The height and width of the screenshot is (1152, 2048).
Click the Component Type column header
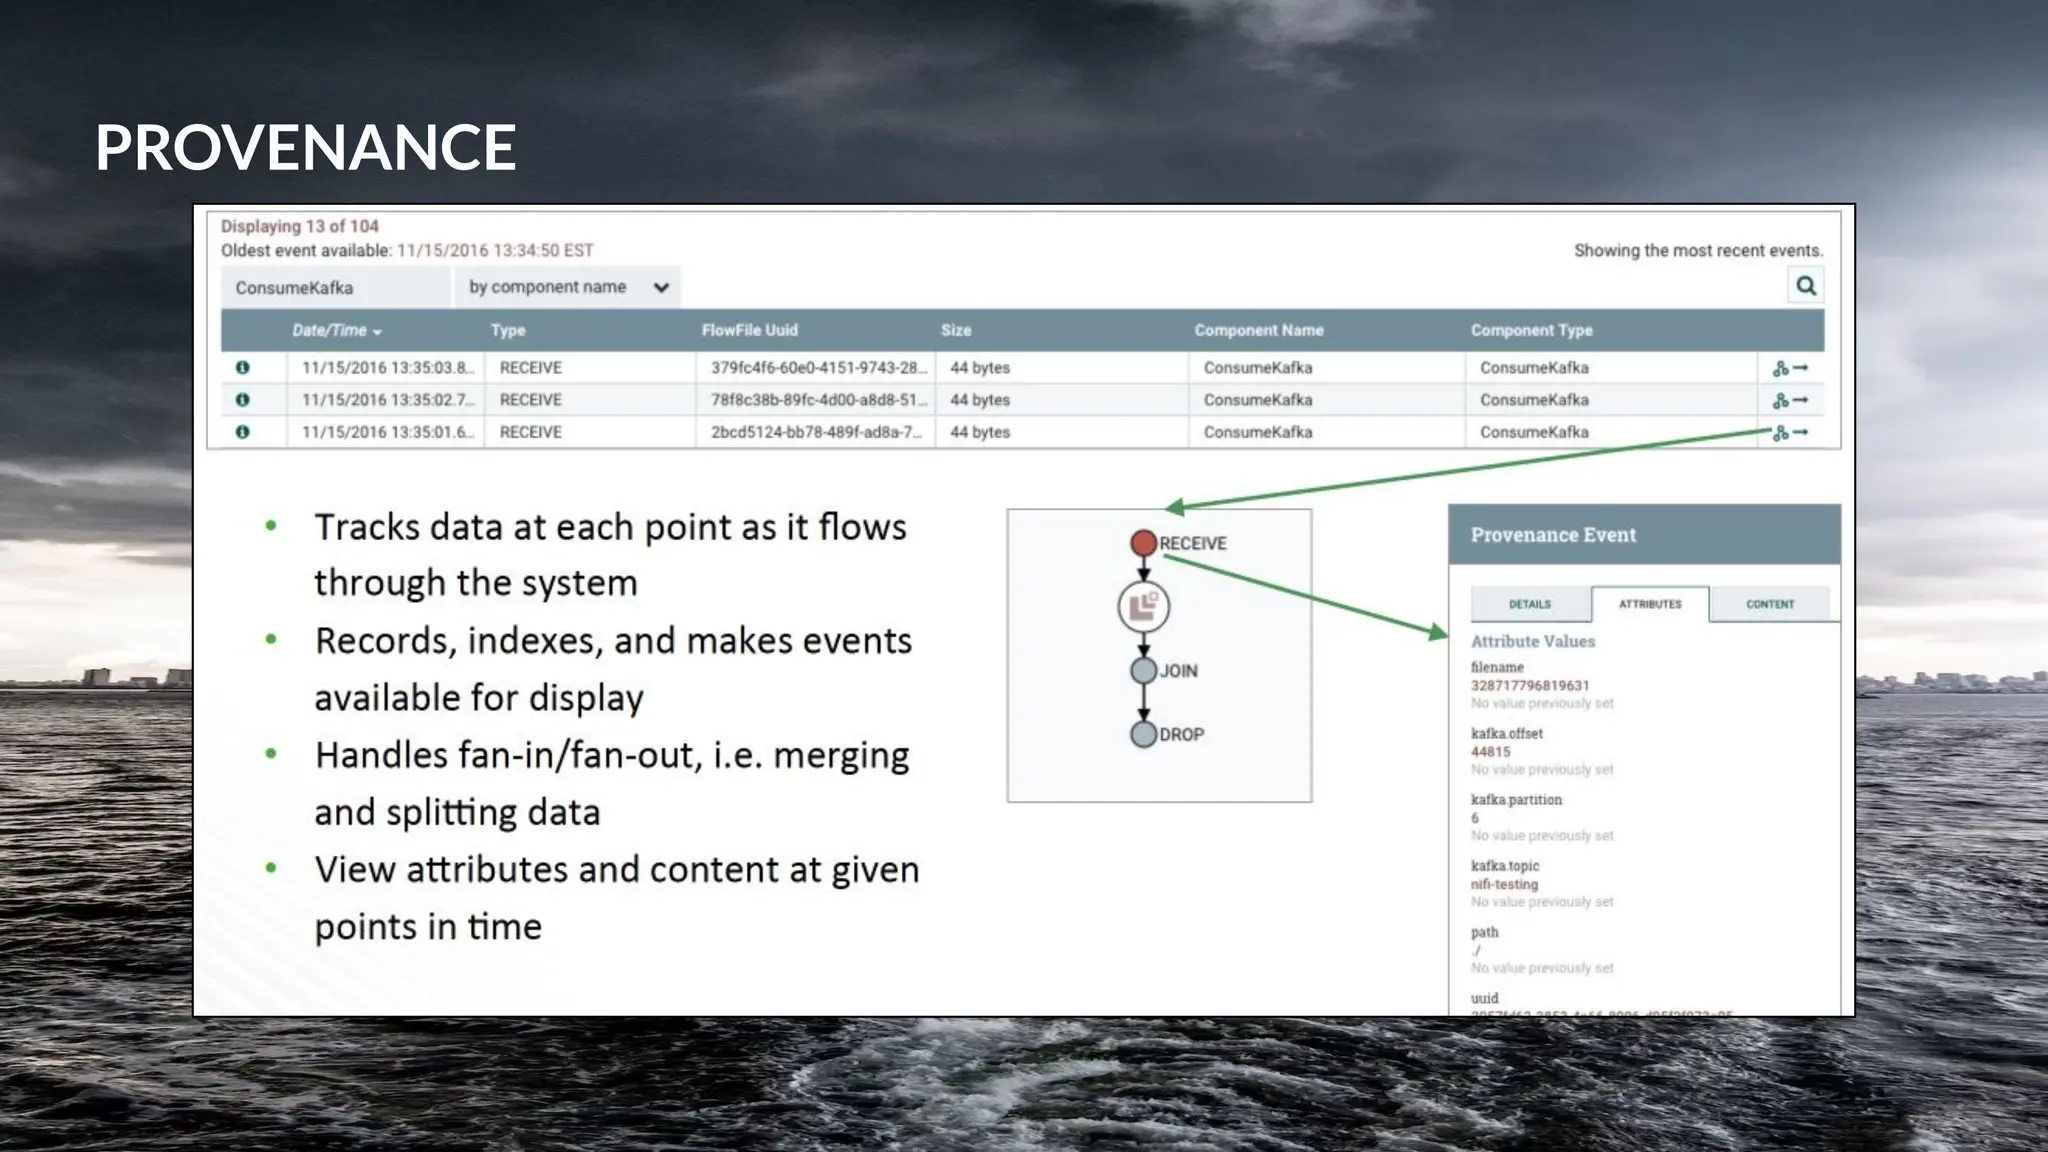tap(1532, 330)
